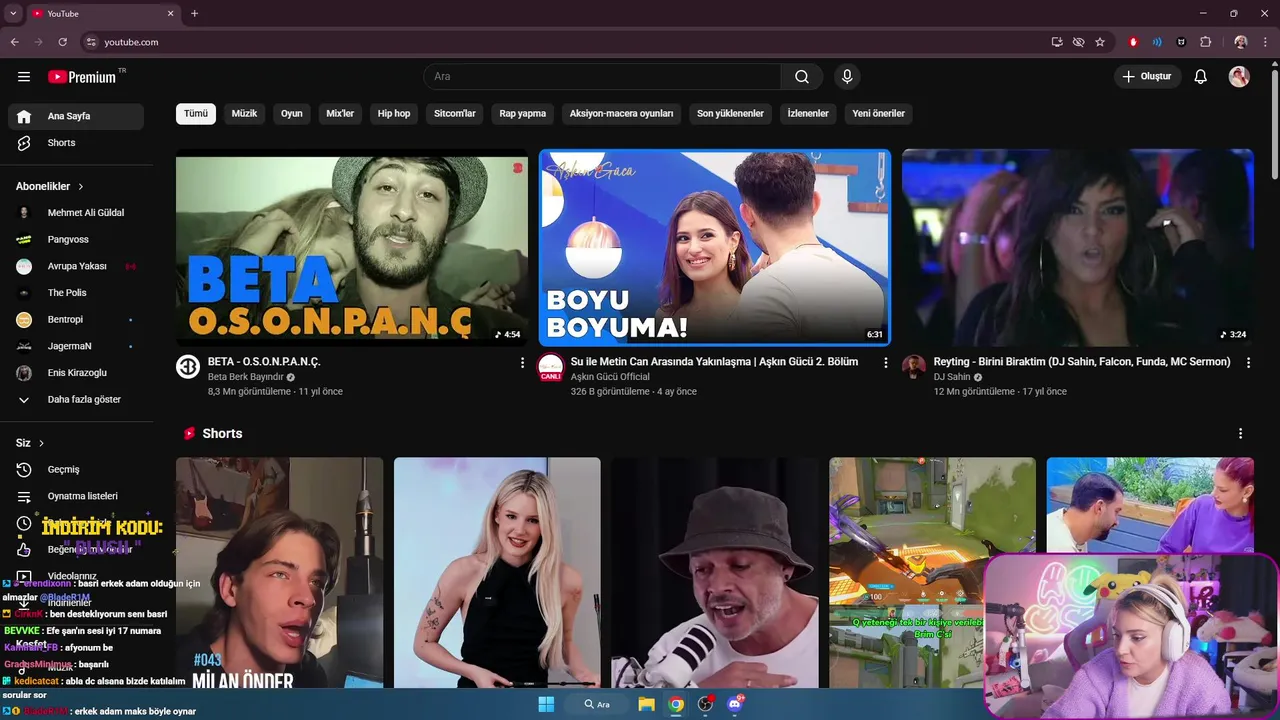
Task: Open the YouTube account avatar menu
Action: point(1239,77)
